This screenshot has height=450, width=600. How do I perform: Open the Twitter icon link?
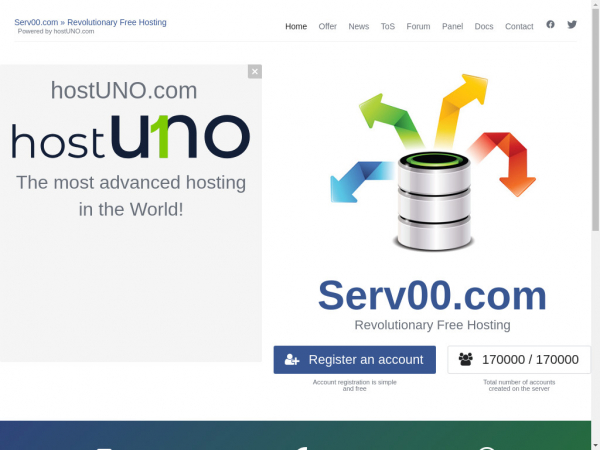tap(572, 24)
